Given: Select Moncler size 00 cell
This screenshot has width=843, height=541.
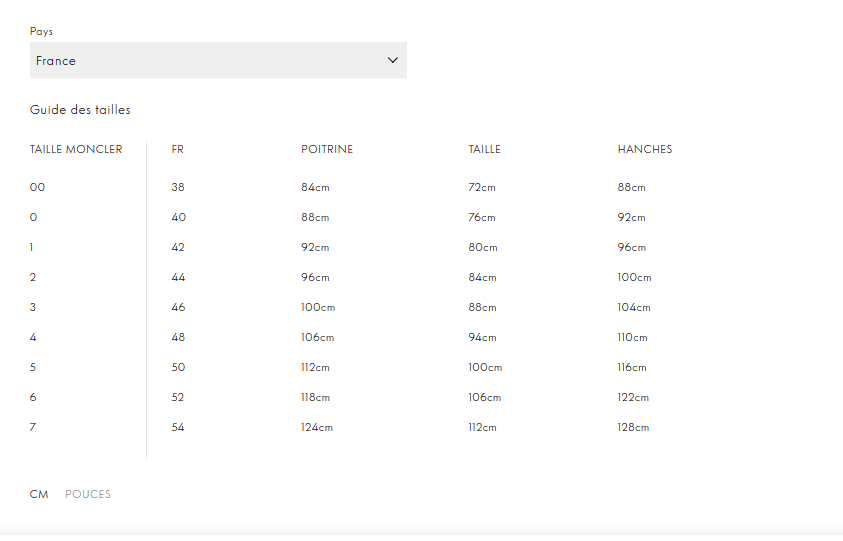Looking at the screenshot, I should tap(37, 187).
